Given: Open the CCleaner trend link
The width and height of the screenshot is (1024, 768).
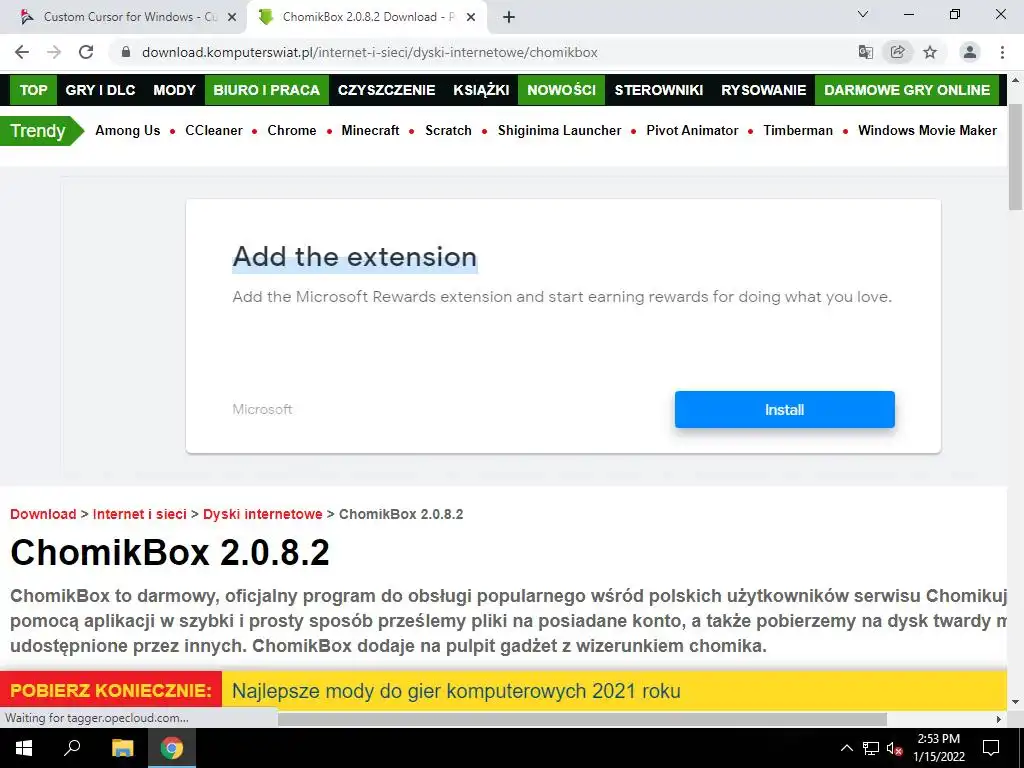Looking at the screenshot, I should pos(214,131).
